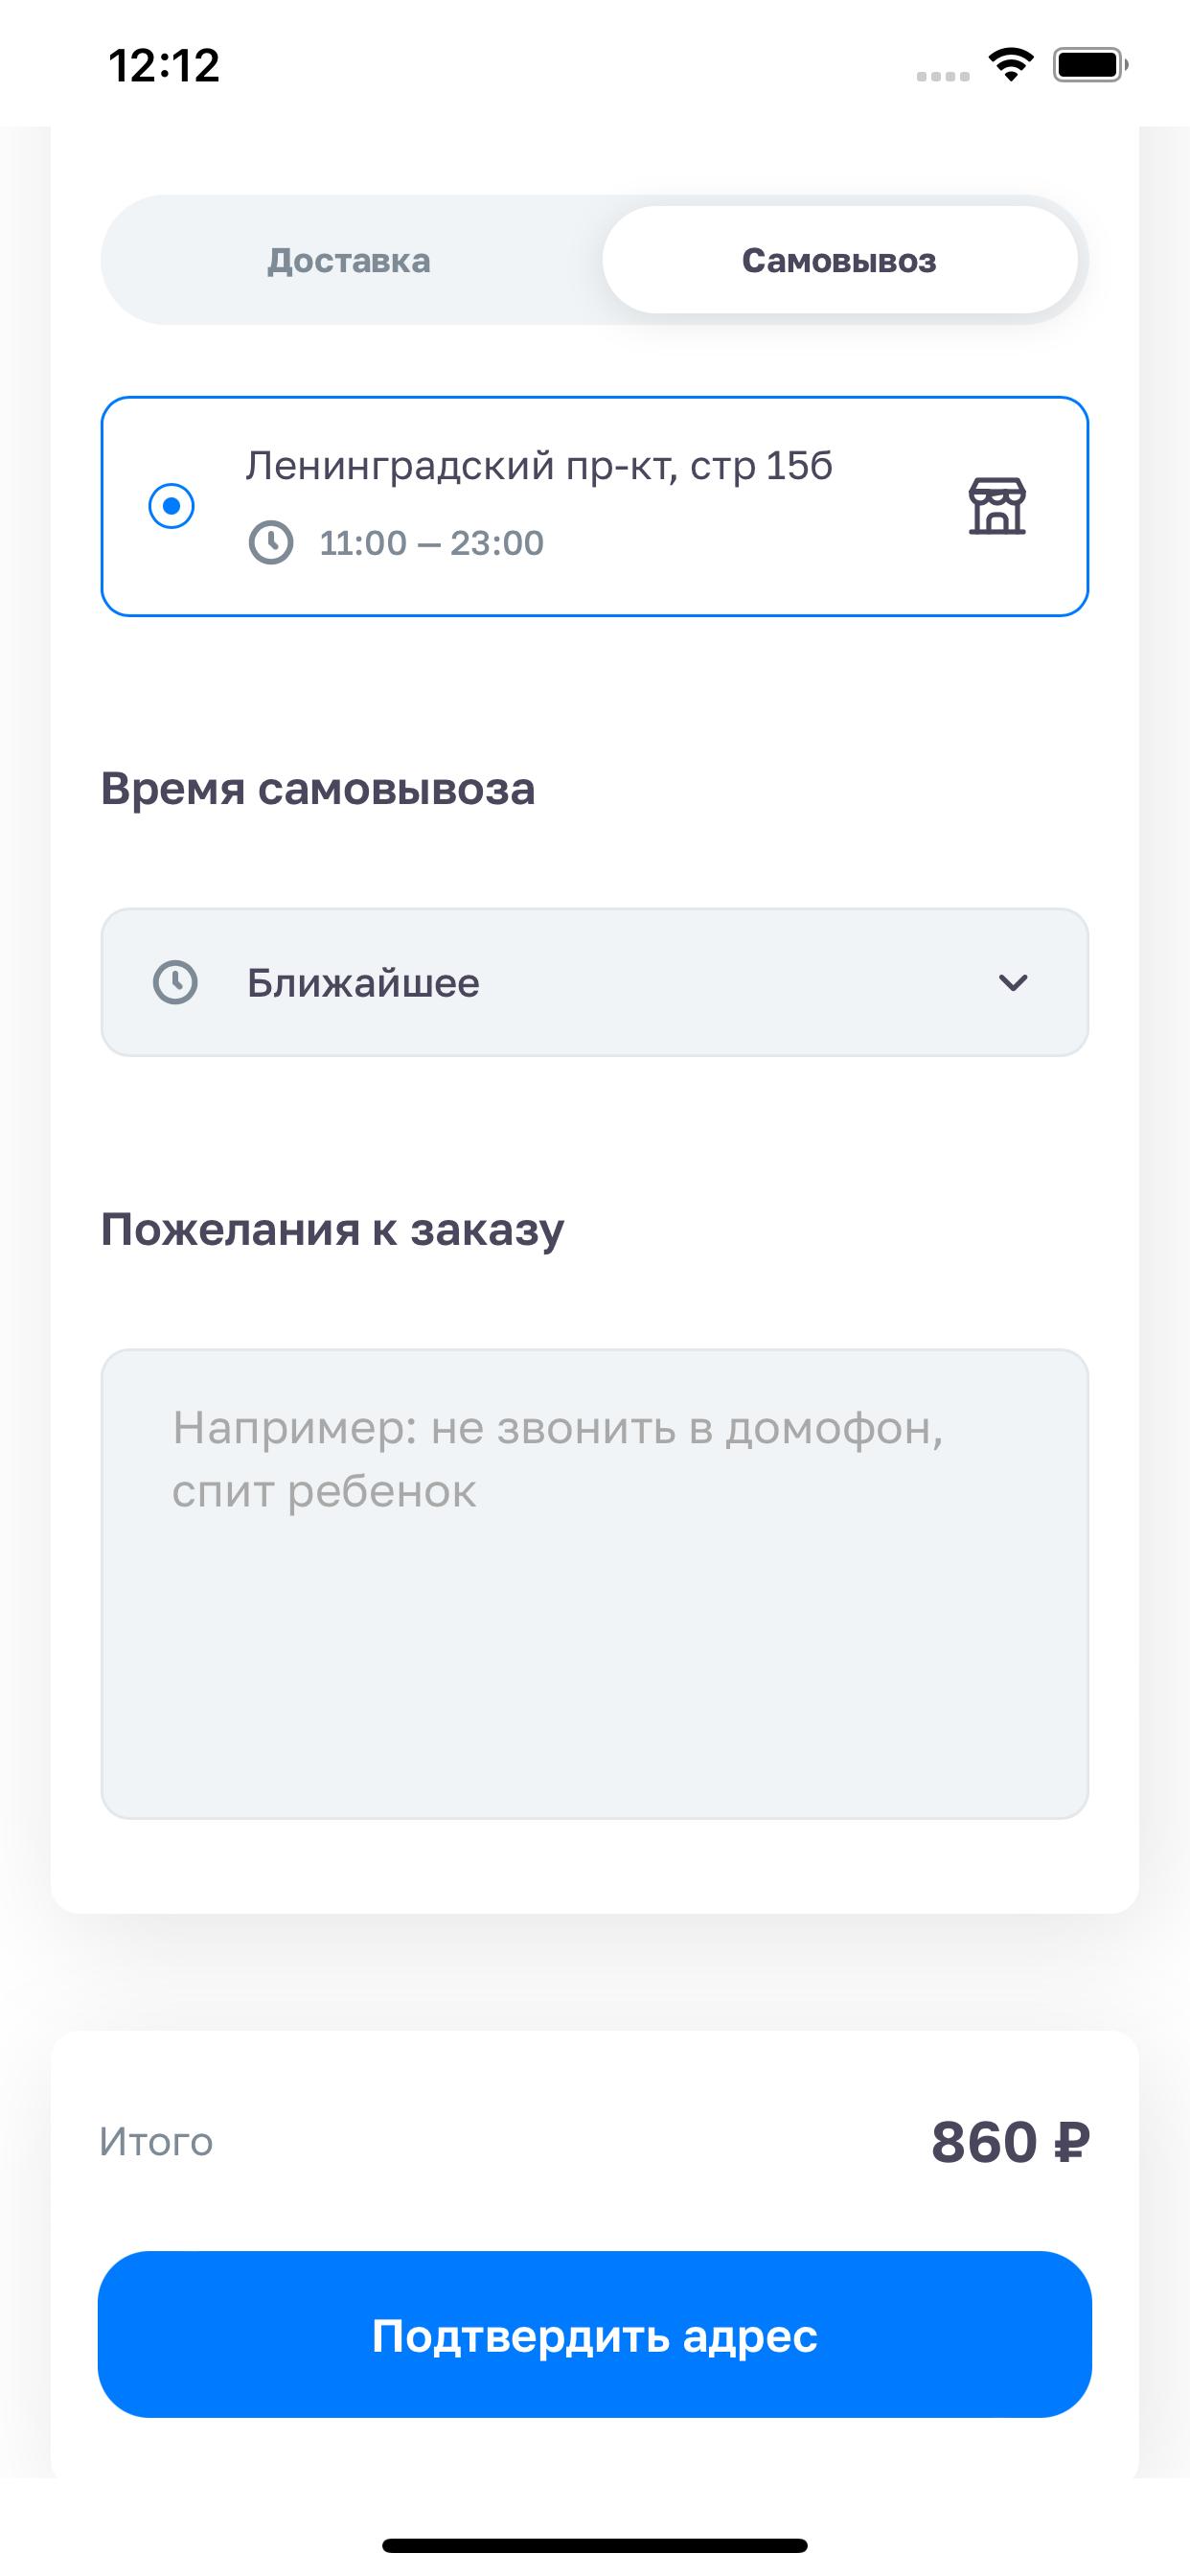Open the Ближайшее pickup time dropdown
The width and height of the screenshot is (1190, 2576).
[595, 982]
